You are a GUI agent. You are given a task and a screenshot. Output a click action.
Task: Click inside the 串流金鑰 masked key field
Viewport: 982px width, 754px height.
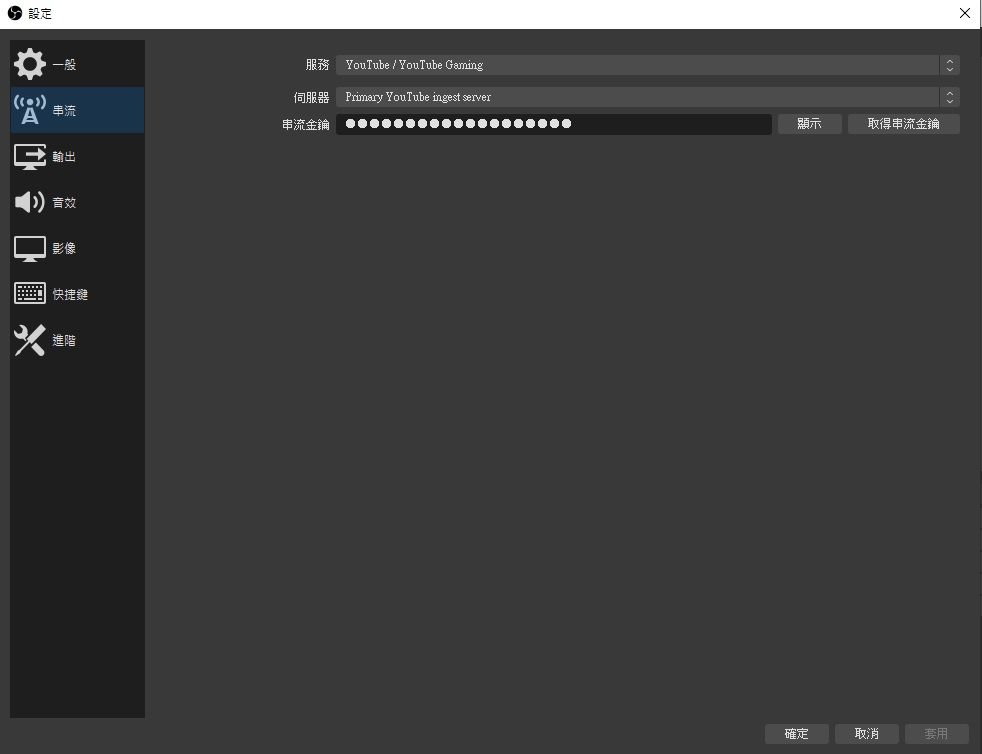click(x=553, y=124)
